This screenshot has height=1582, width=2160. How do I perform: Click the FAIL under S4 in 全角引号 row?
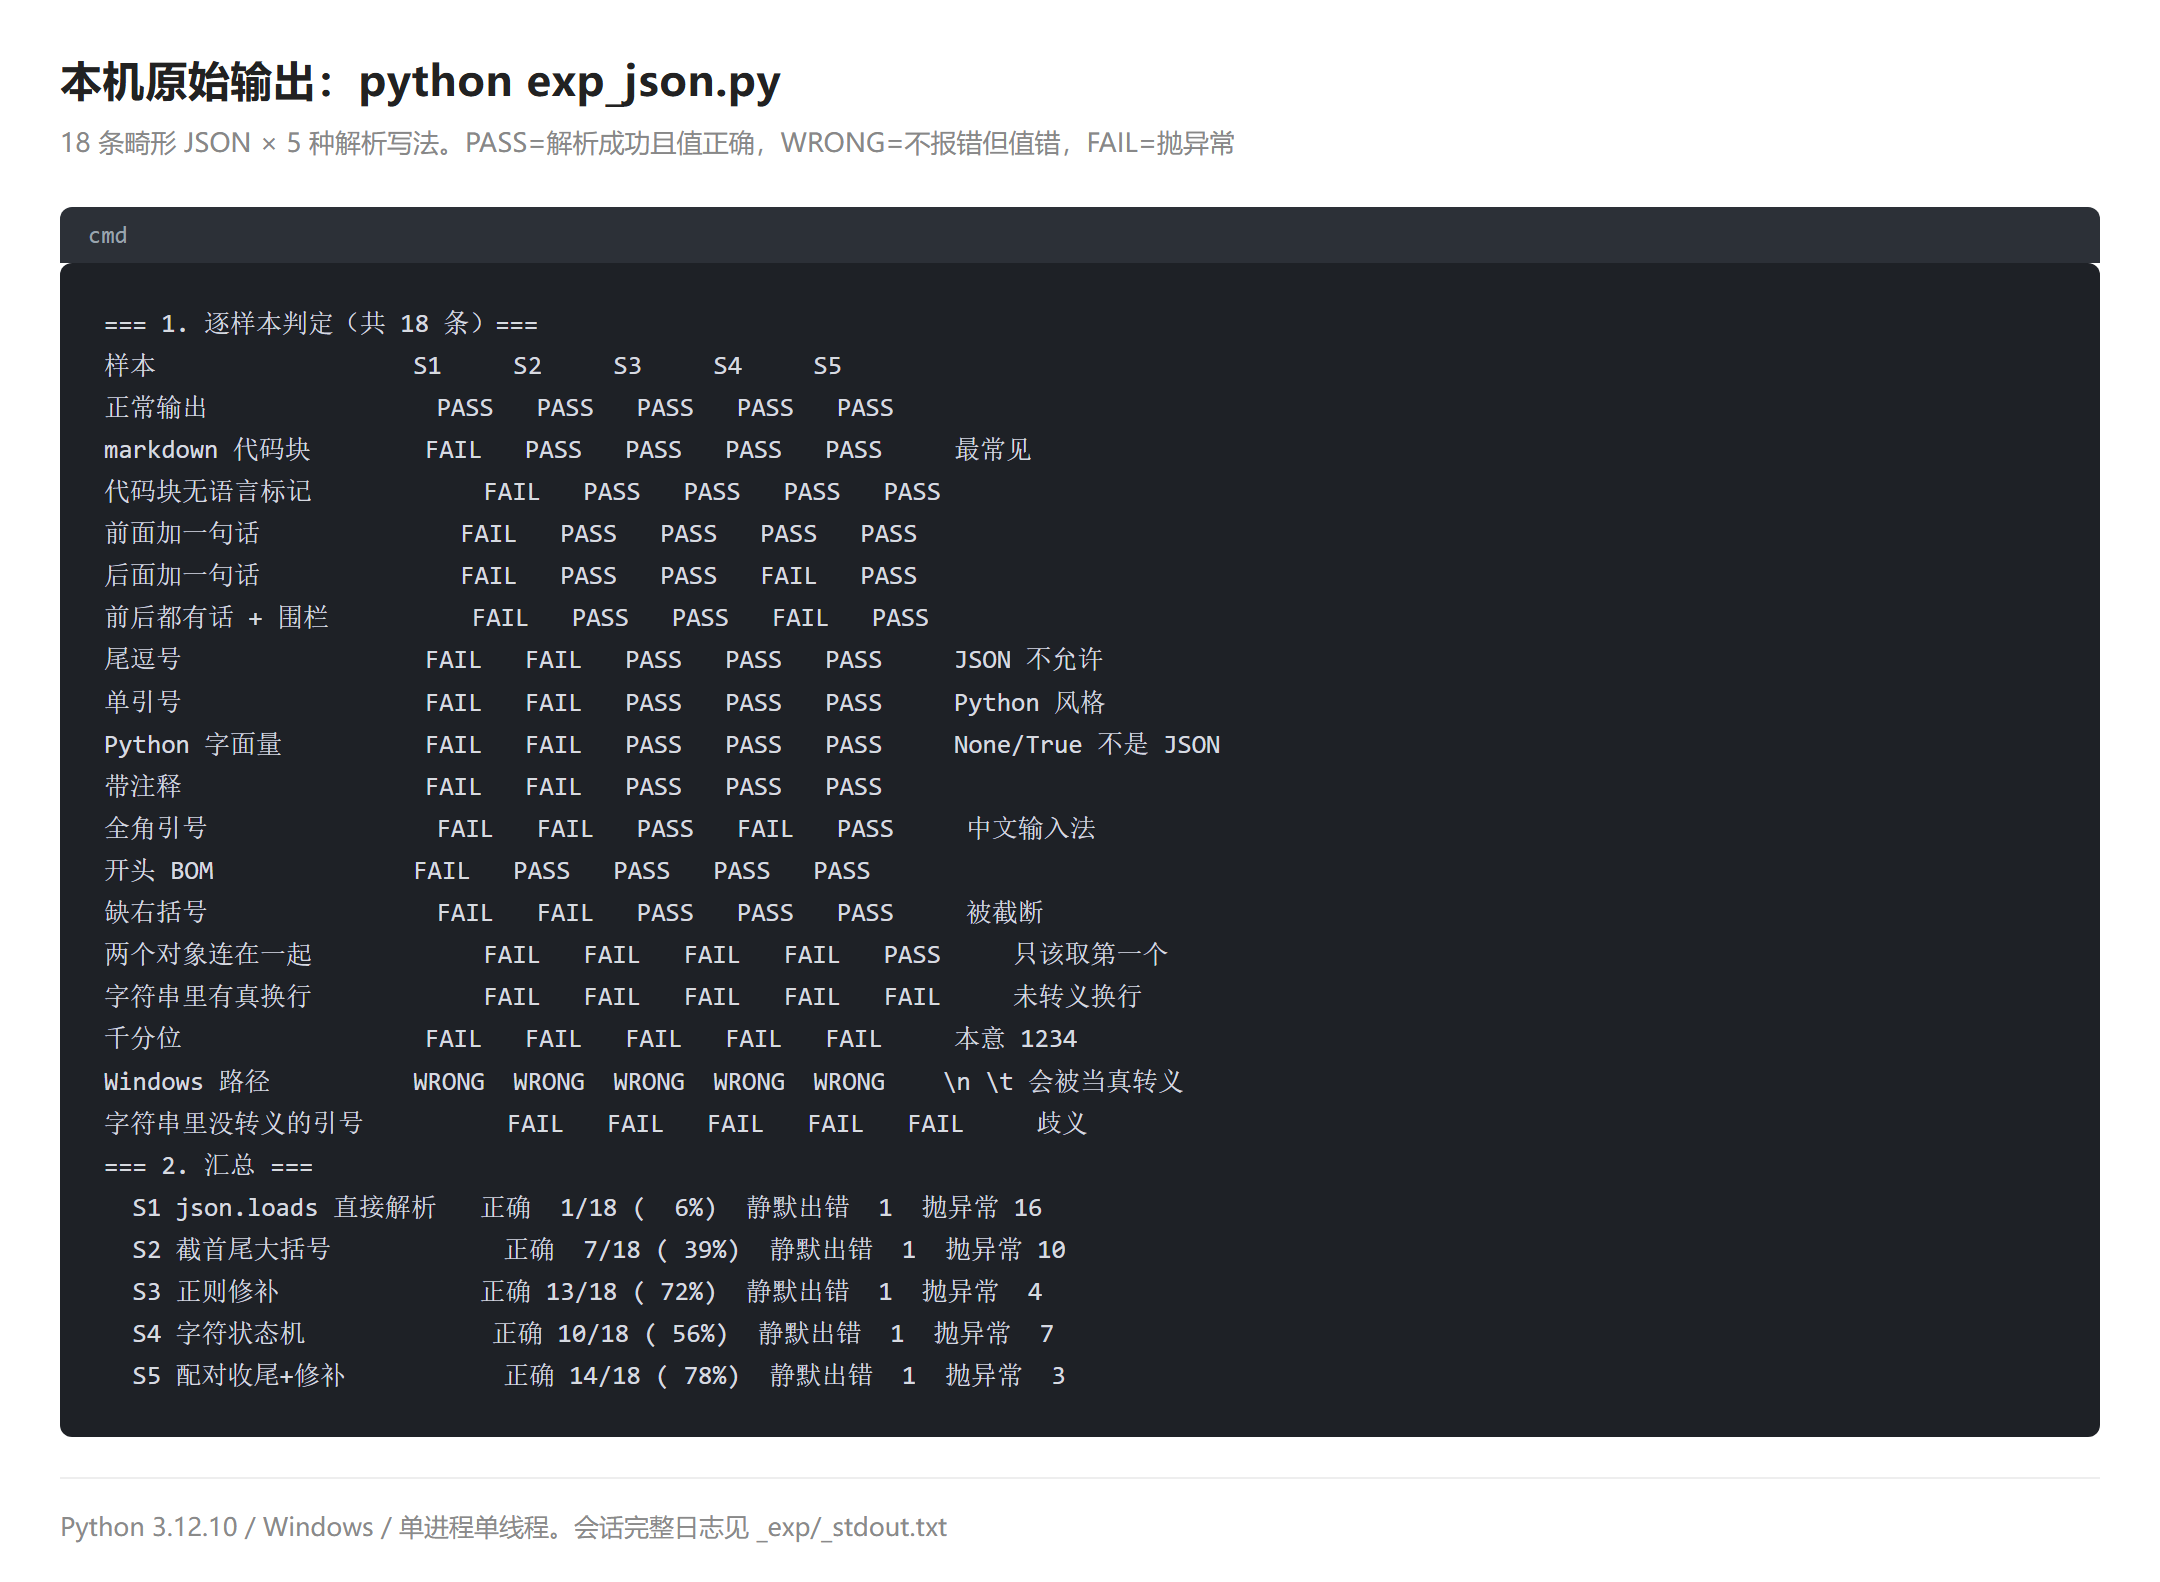[x=765, y=829]
